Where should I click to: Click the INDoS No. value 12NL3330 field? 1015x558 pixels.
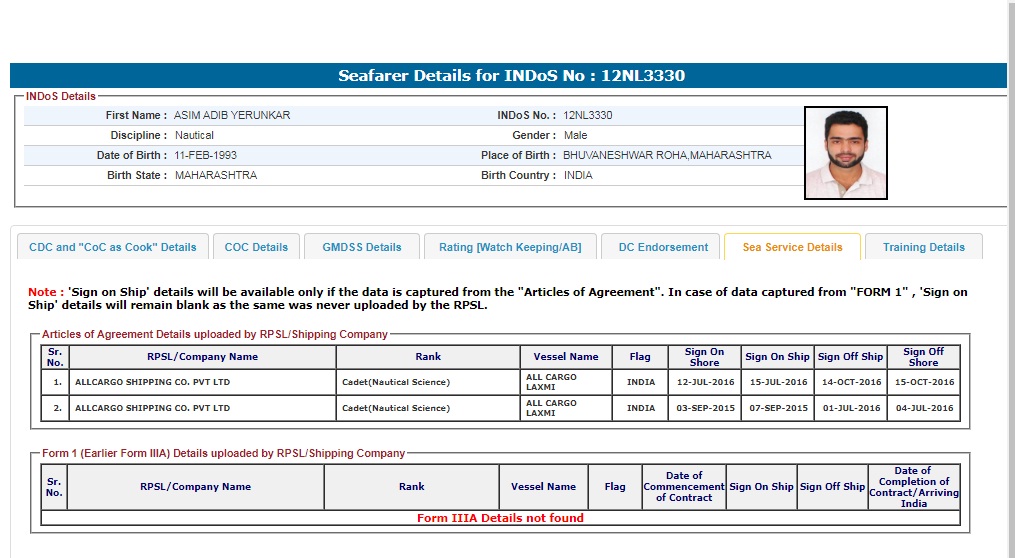588,115
